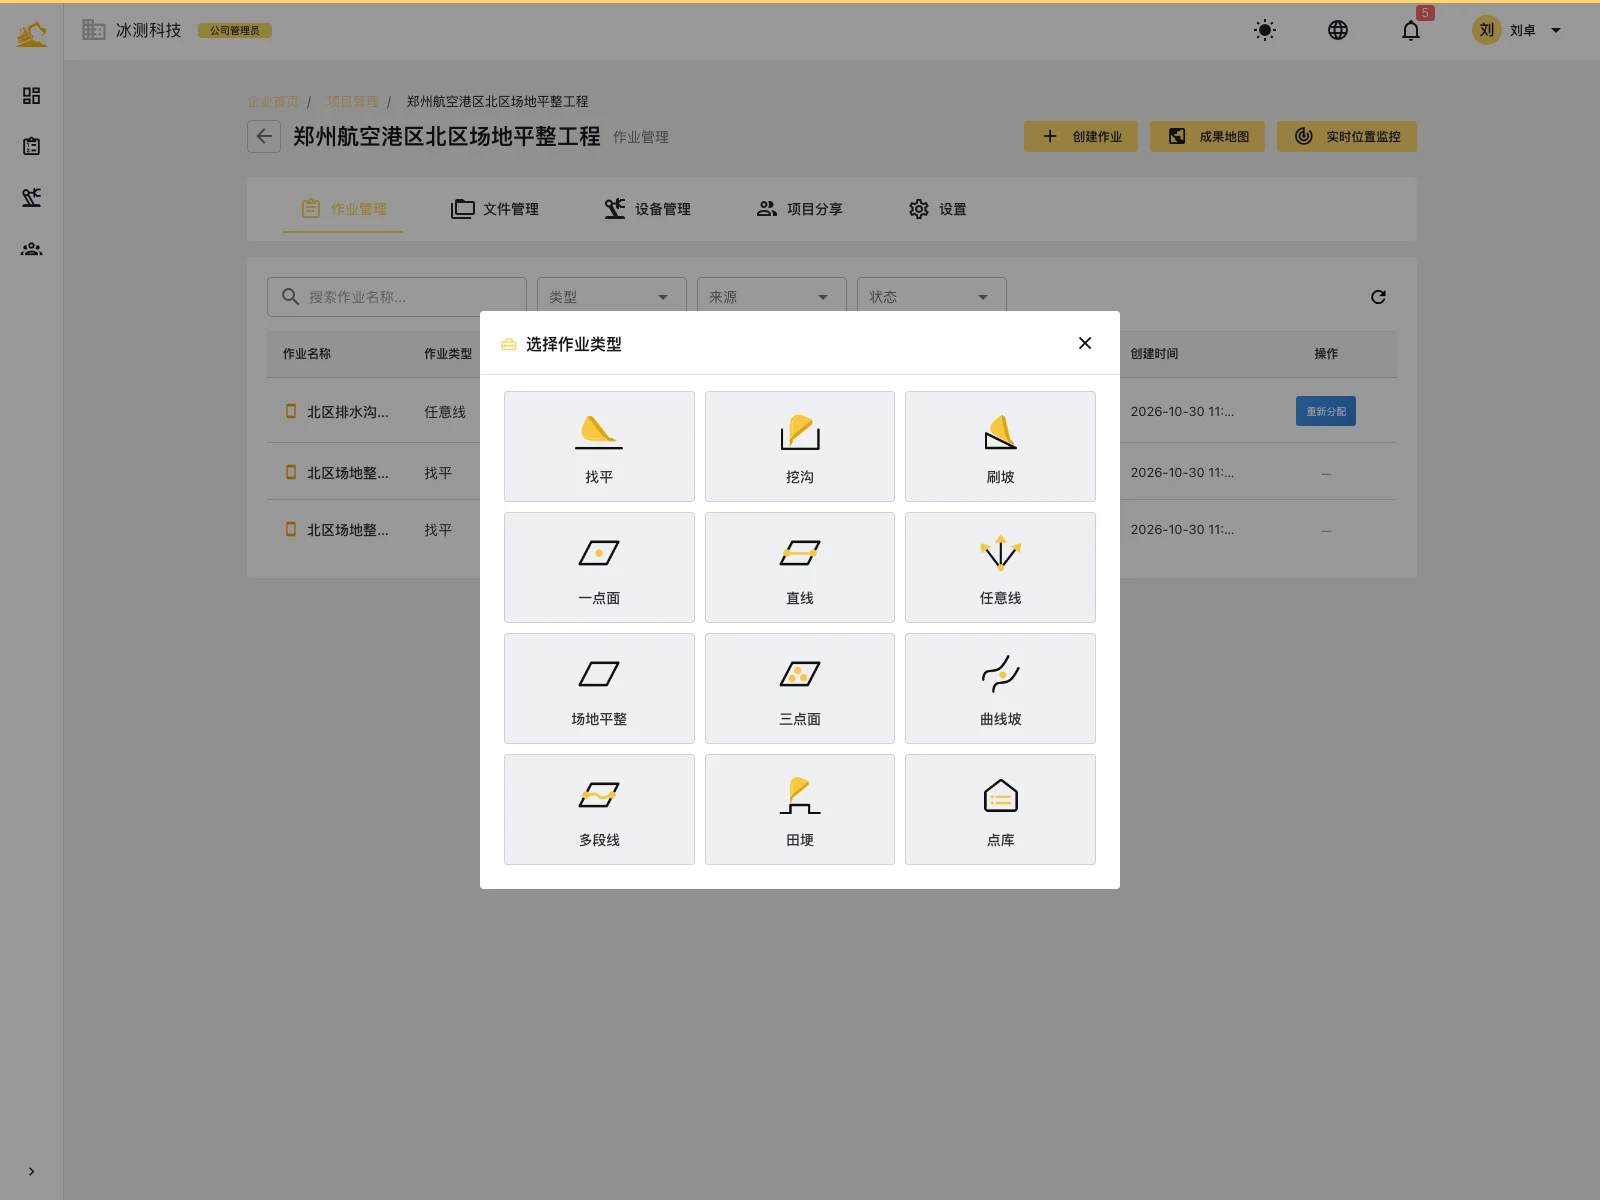Pick the 曲线坡 job type card
The height and width of the screenshot is (1200, 1600).
pyautogui.click(x=1000, y=688)
